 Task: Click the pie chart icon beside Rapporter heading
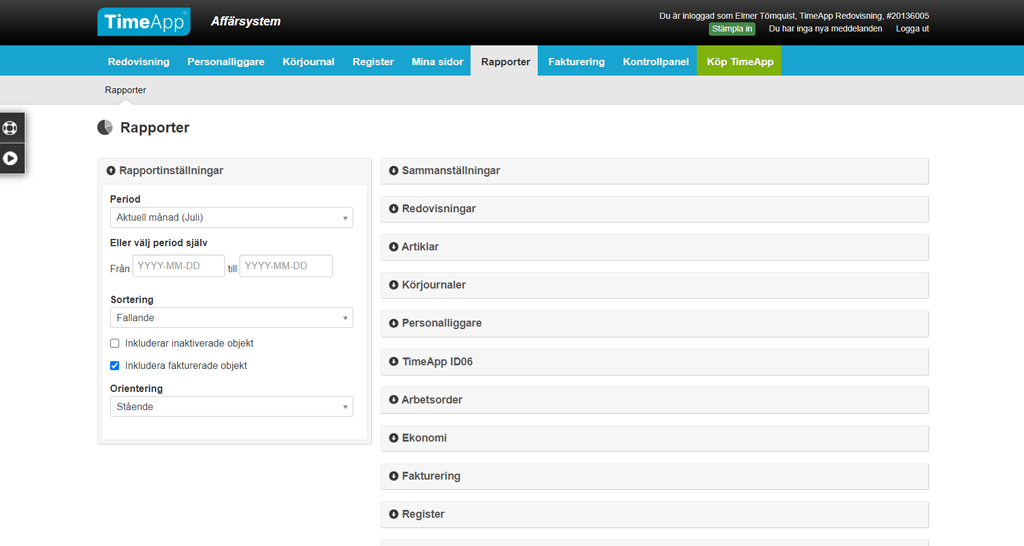click(x=105, y=128)
